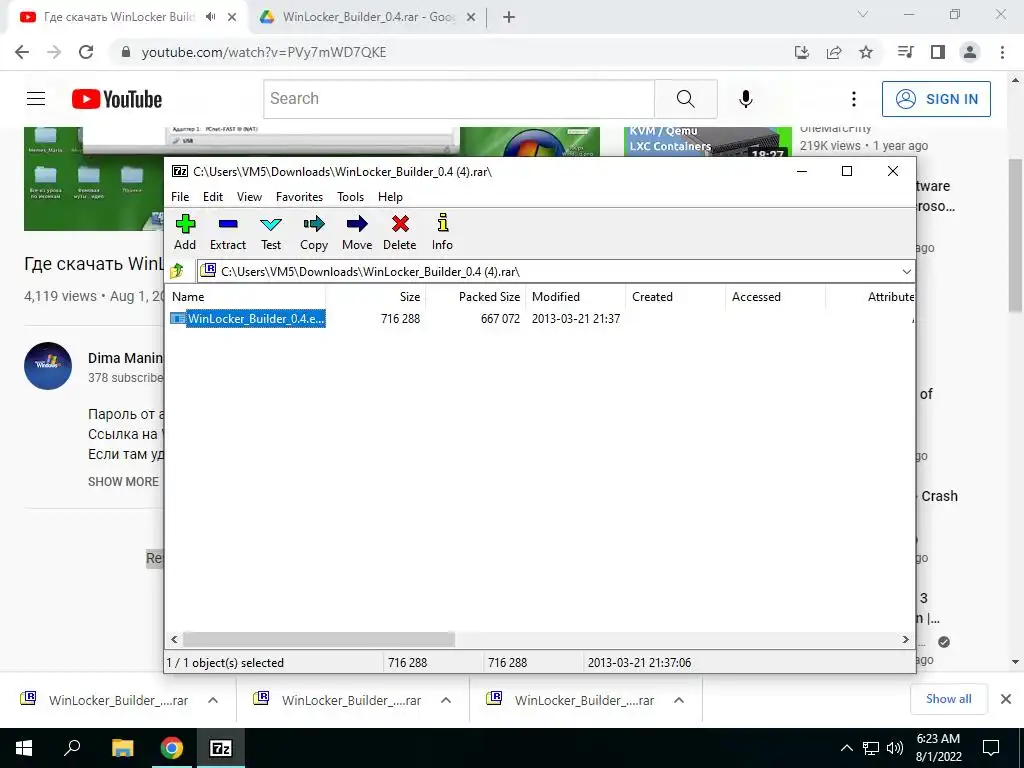
Task: Open File Explorer from the taskbar
Action: (x=122, y=748)
